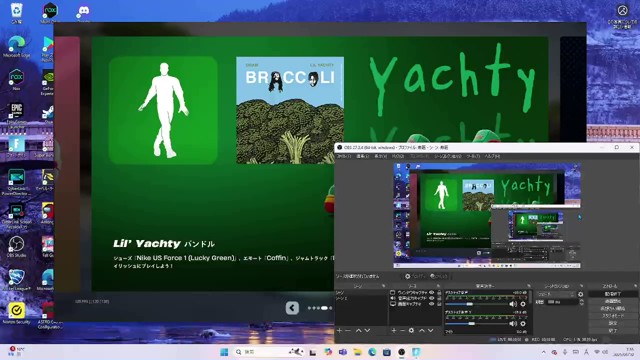Open the scene transition type dropdown
The height and width of the screenshot is (360, 640).
tap(556, 294)
